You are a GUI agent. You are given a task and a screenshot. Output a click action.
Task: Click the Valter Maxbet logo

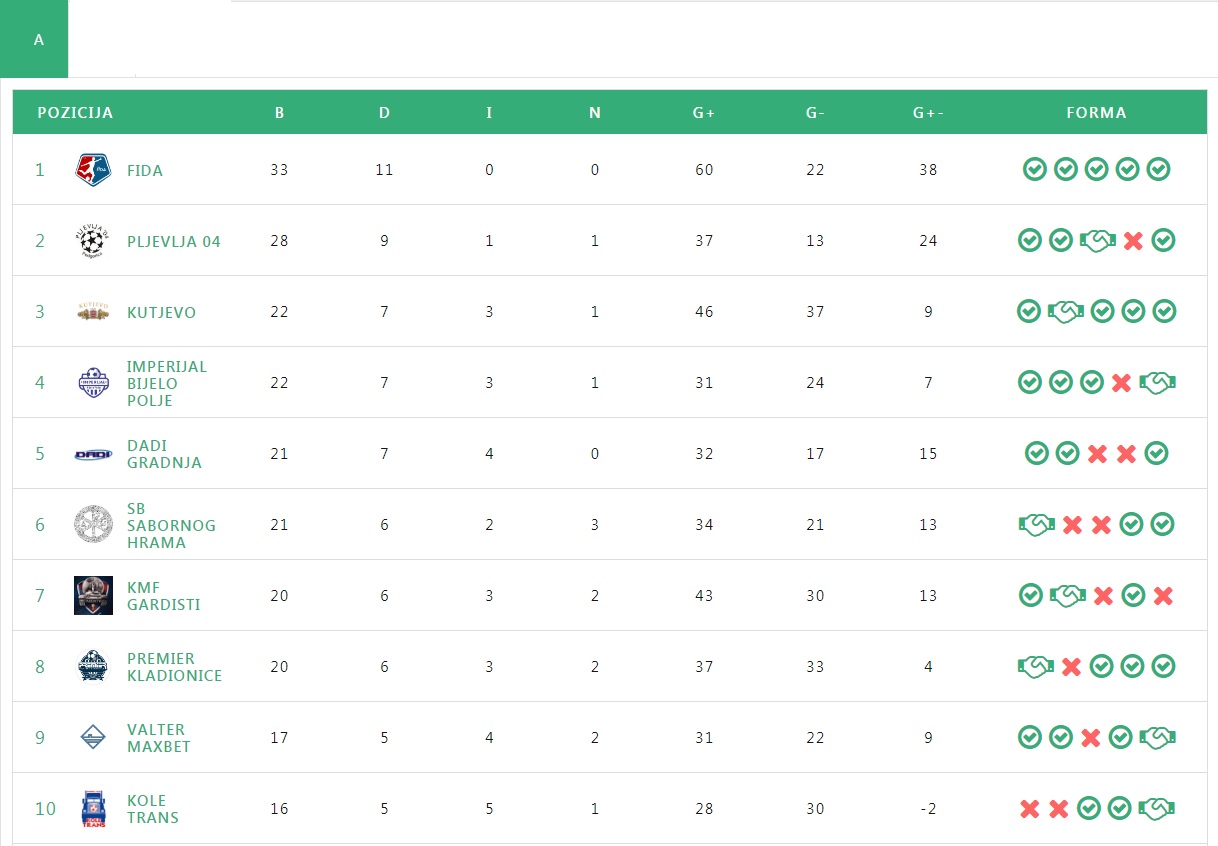93,738
